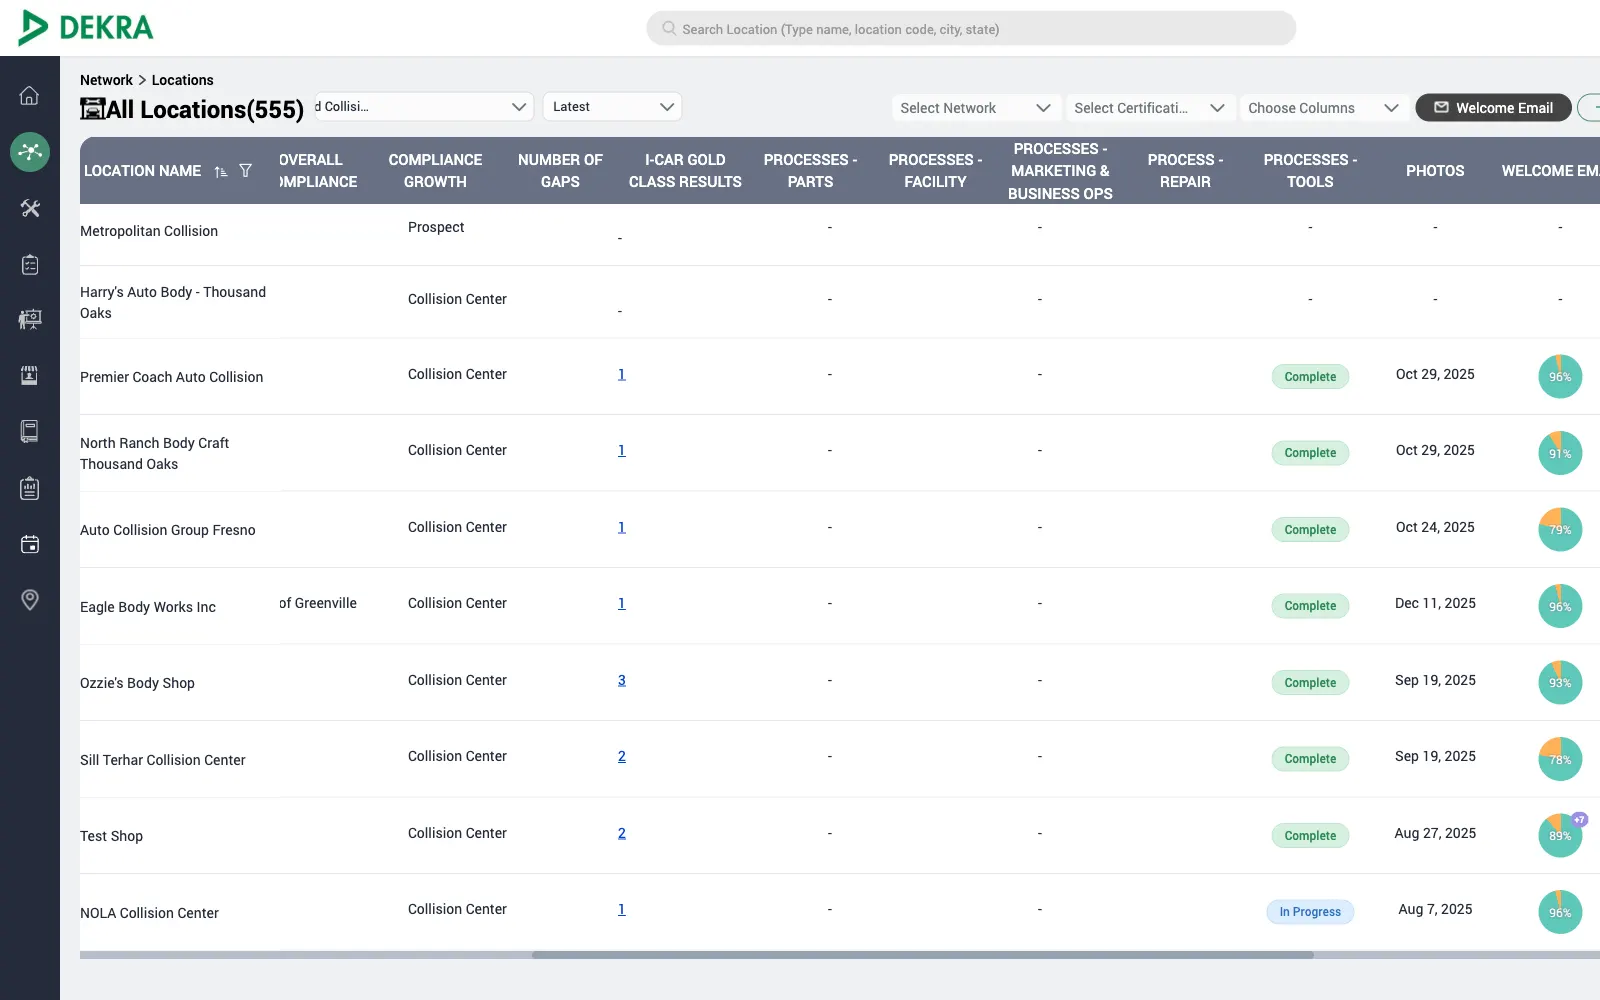Open Select Network dropdown
Image resolution: width=1600 pixels, height=1000 pixels.
(975, 108)
